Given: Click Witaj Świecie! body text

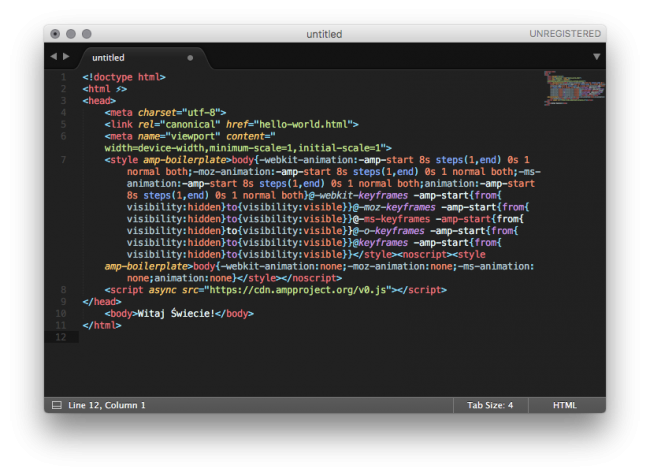Looking at the screenshot, I should [x=176, y=313].
